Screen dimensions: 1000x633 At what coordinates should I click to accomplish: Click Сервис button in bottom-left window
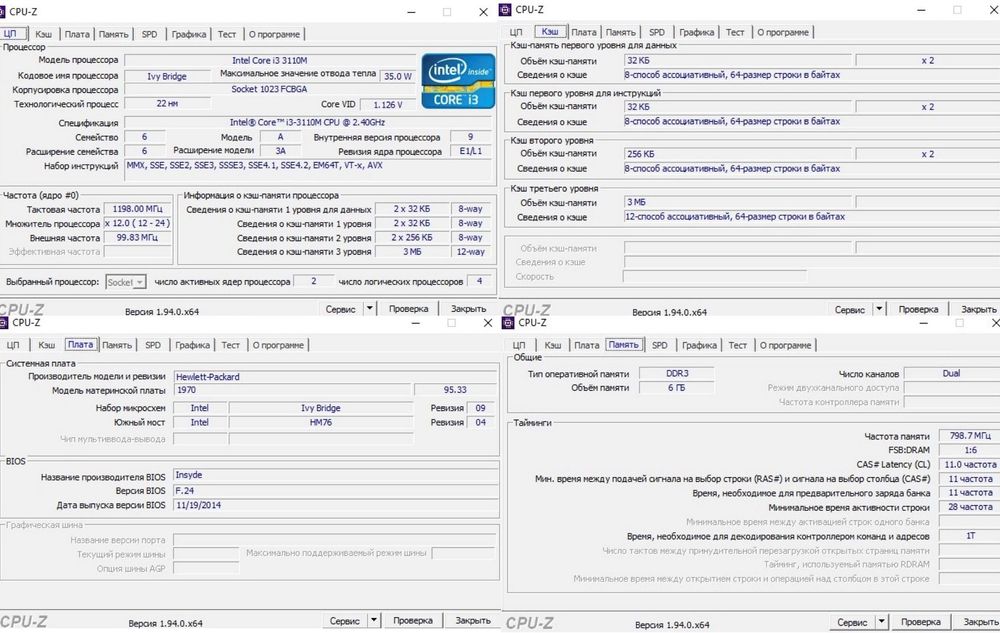coord(345,620)
